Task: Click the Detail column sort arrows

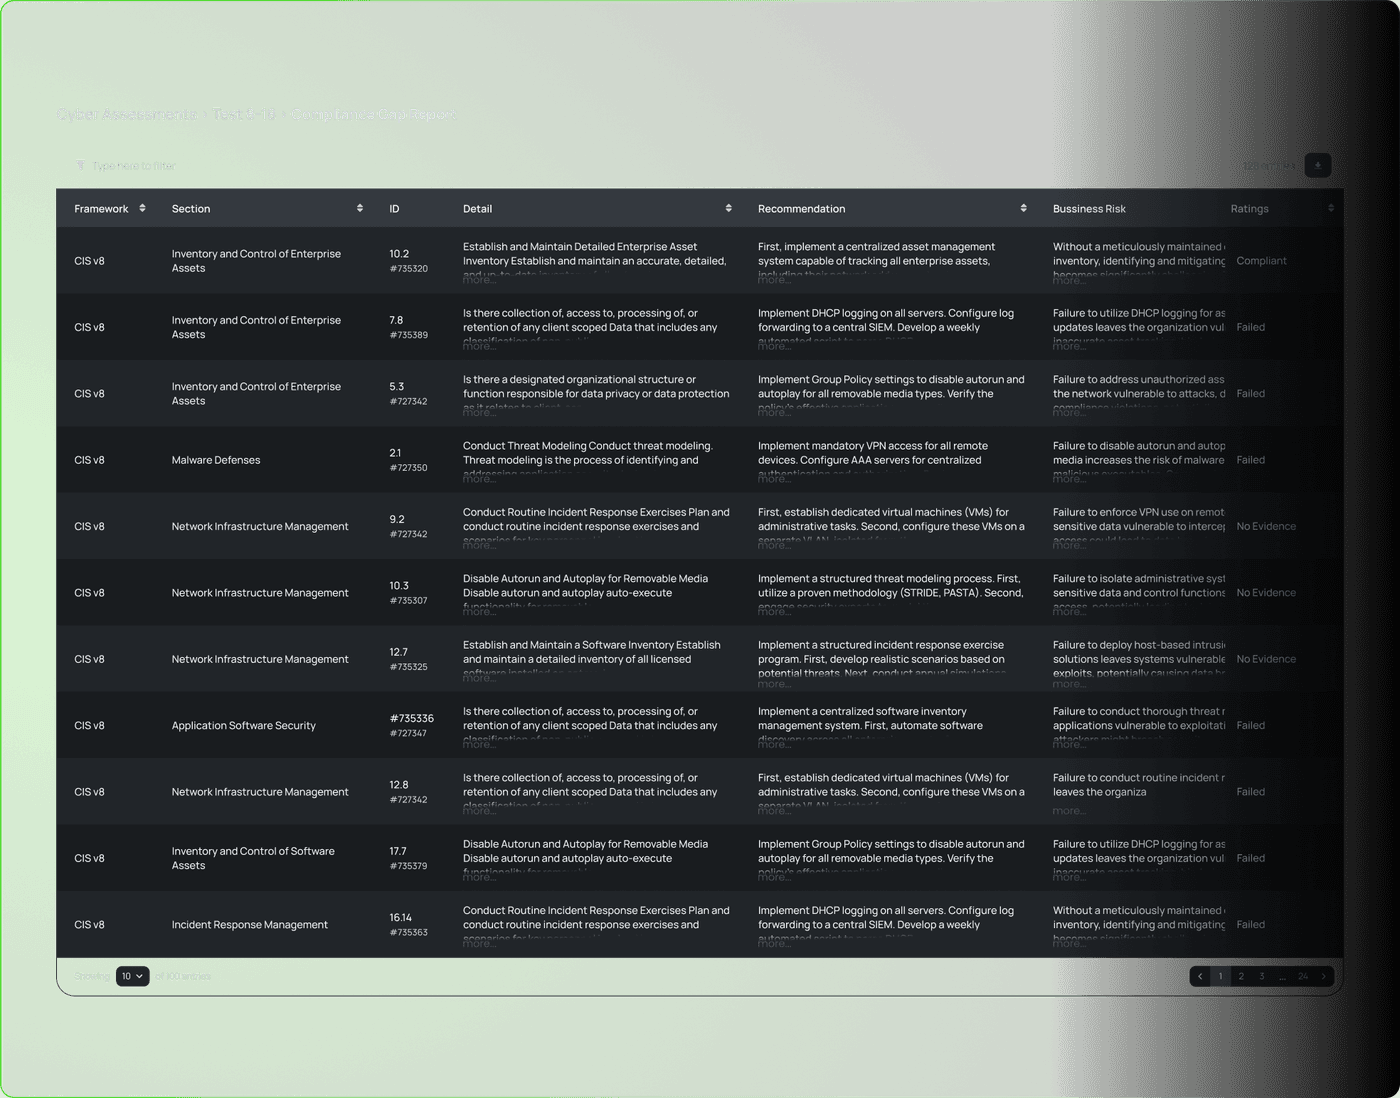Action: pos(728,208)
